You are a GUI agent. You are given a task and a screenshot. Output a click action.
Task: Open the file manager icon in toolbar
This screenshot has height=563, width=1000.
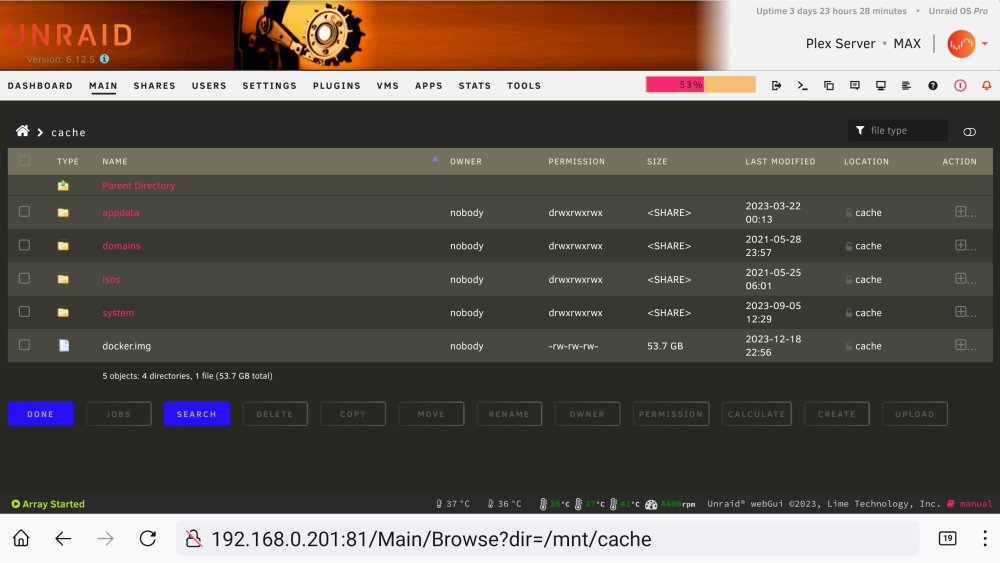(x=828, y=85)
